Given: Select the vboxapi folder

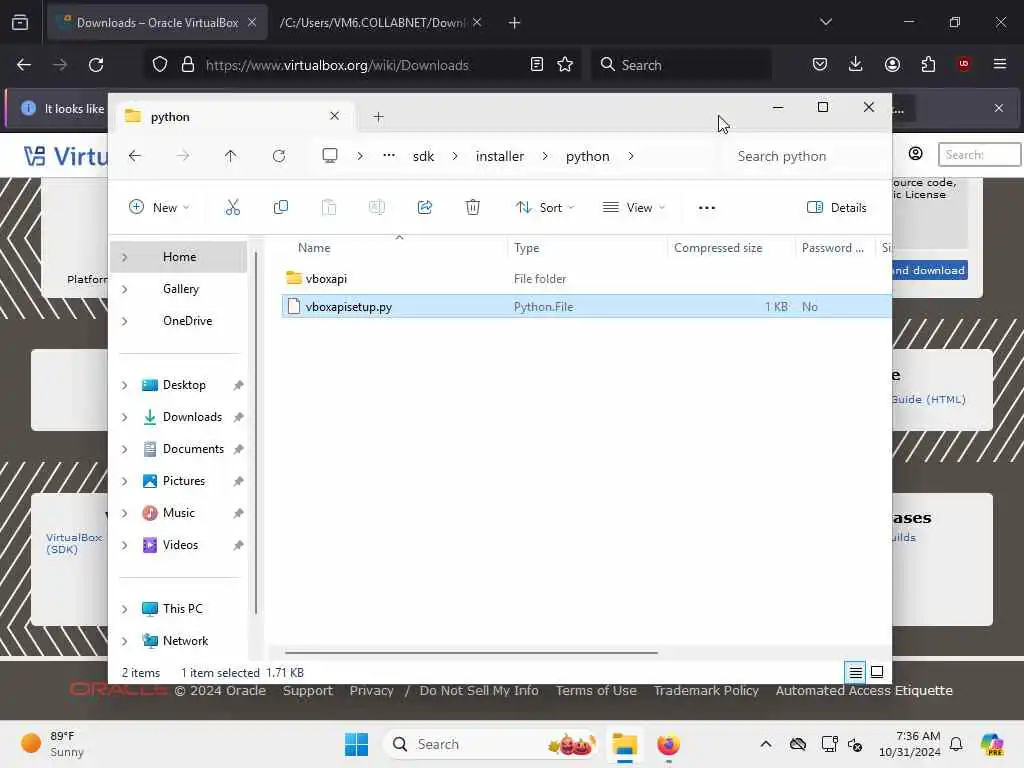Looking at the screenshot, I should point(326,279).
